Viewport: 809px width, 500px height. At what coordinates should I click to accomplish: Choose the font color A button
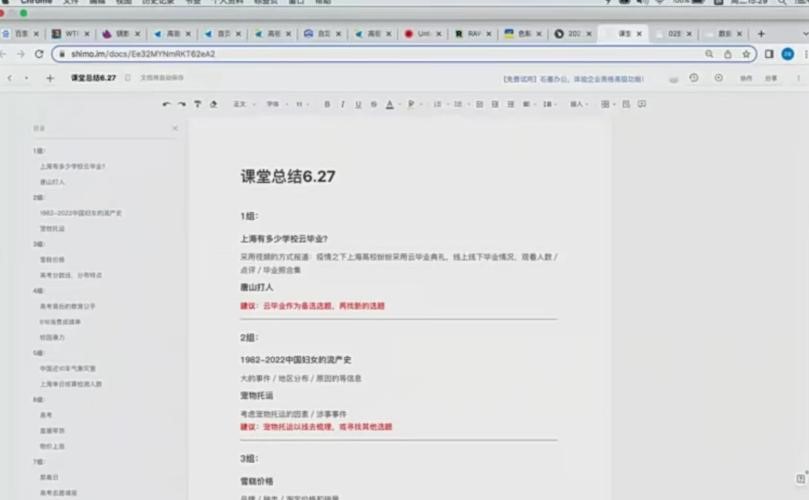pos(390,104)
